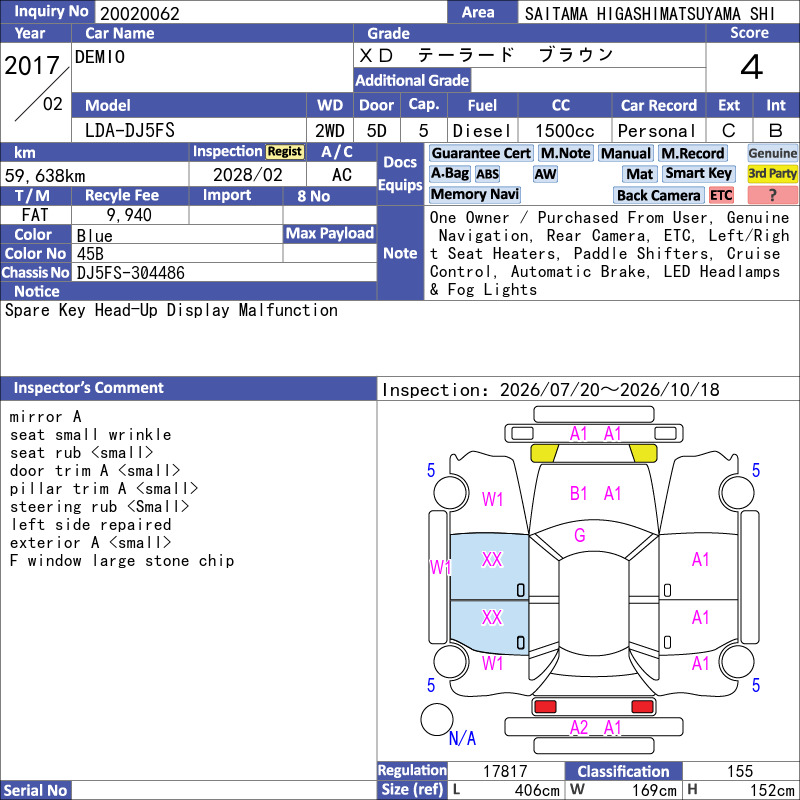
Task: Select the AW equipment badge
Action: click(x=545, y=174)
